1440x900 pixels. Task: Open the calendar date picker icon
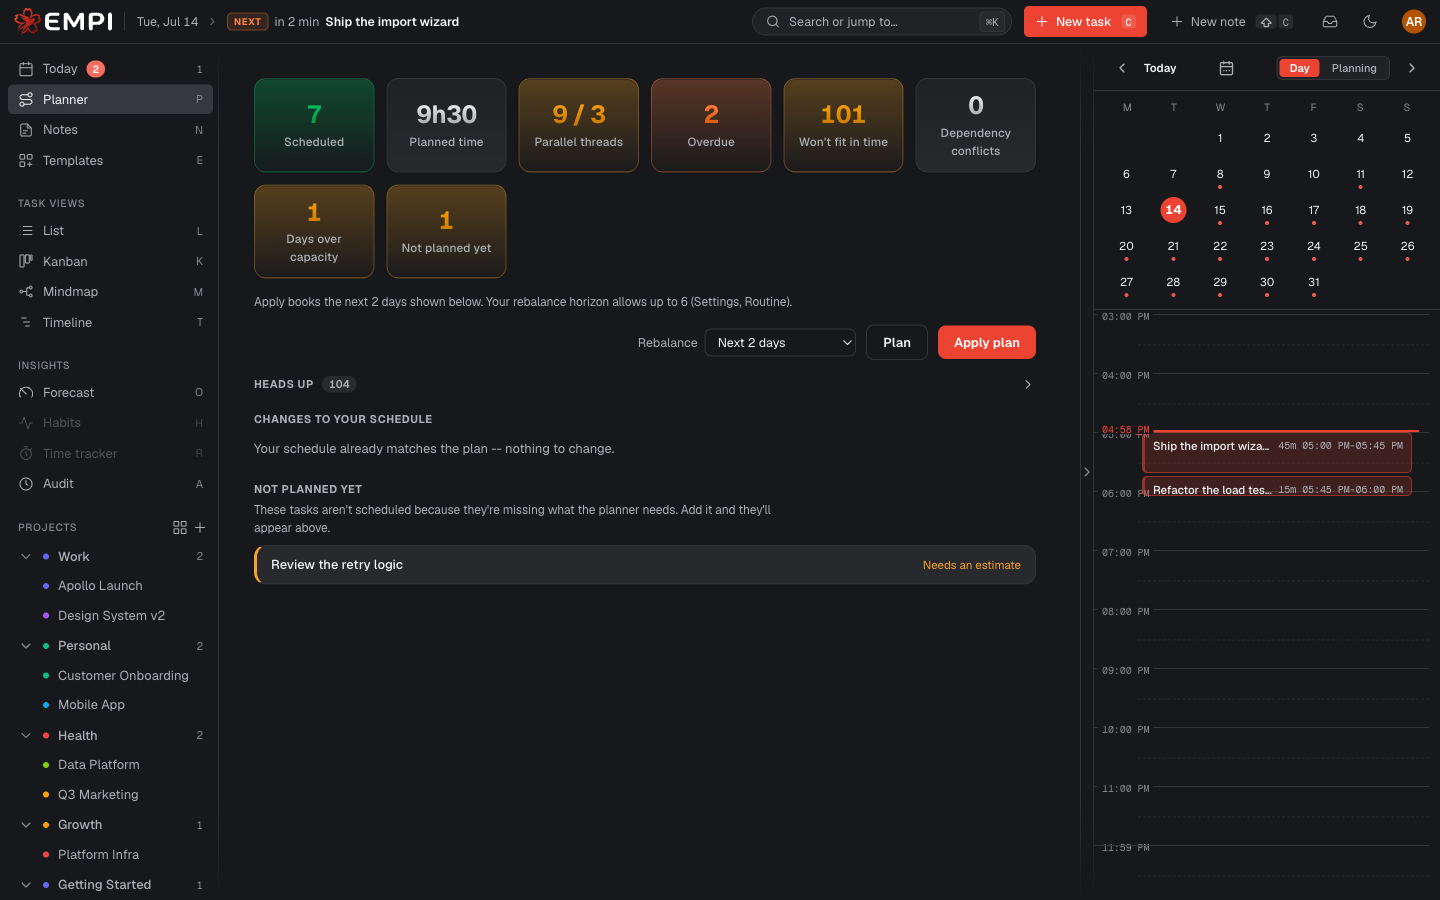(x=1226, y=68)
